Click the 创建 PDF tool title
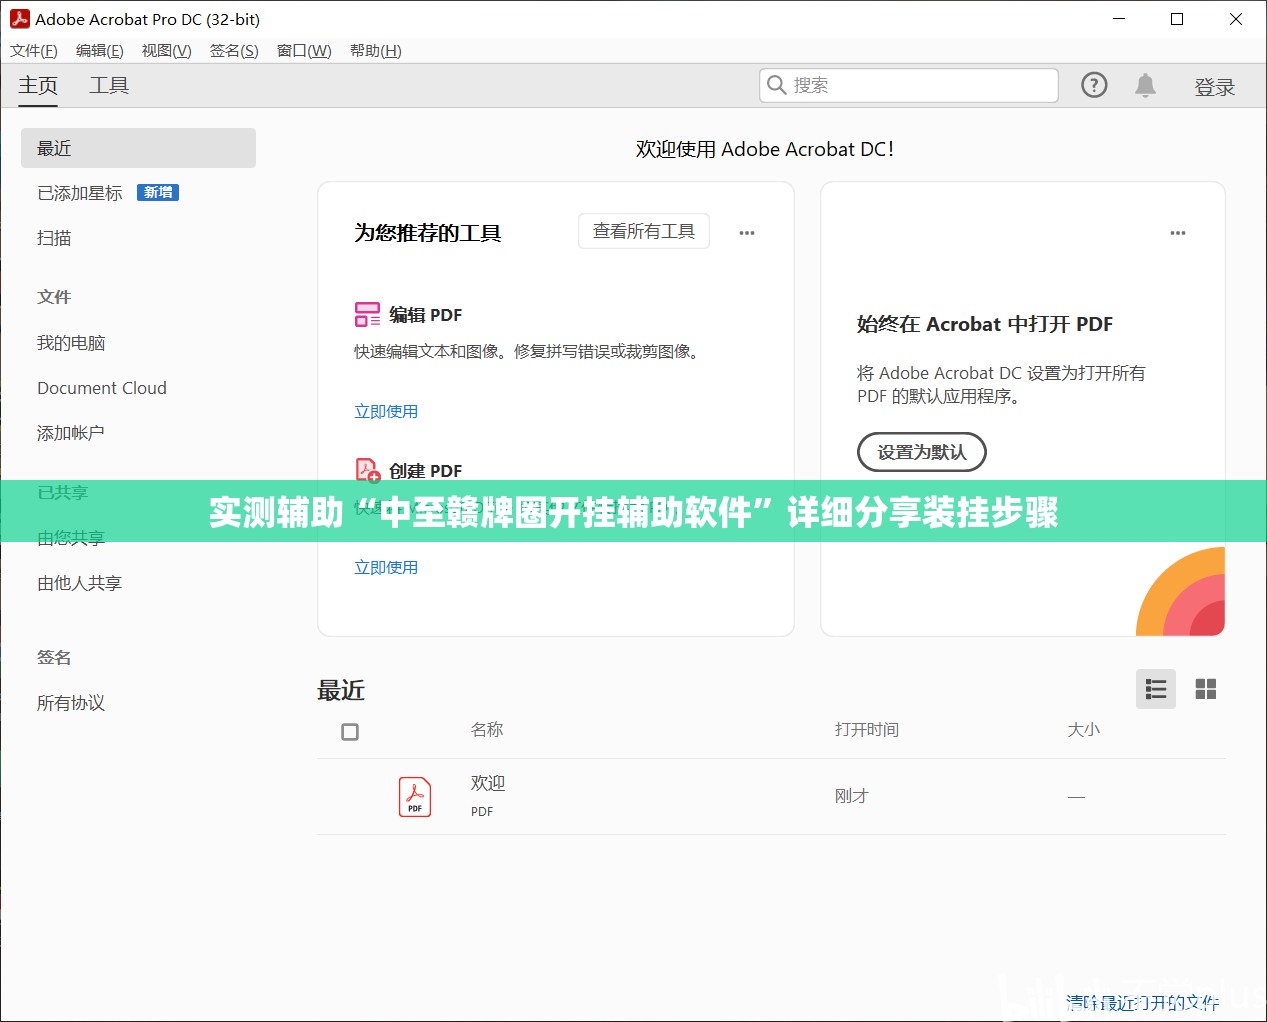The height and width of the screenshot is (1022, 1267). click(x=426, y=471)
